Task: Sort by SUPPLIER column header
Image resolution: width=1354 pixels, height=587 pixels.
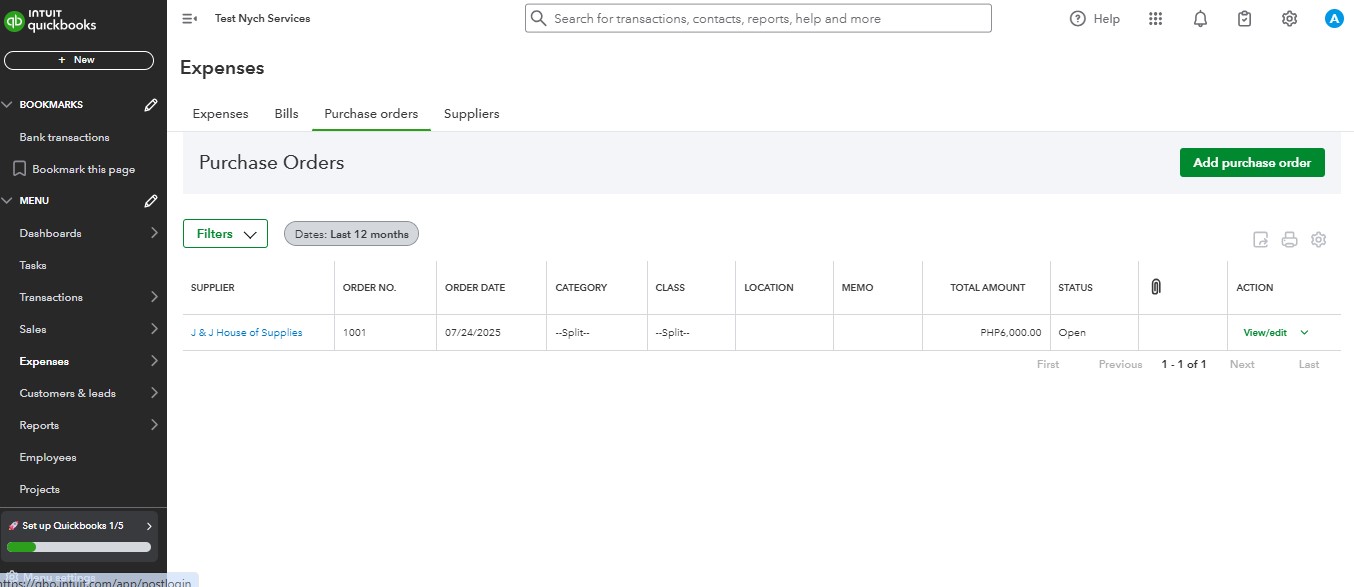Action: (x=213, y=287)
